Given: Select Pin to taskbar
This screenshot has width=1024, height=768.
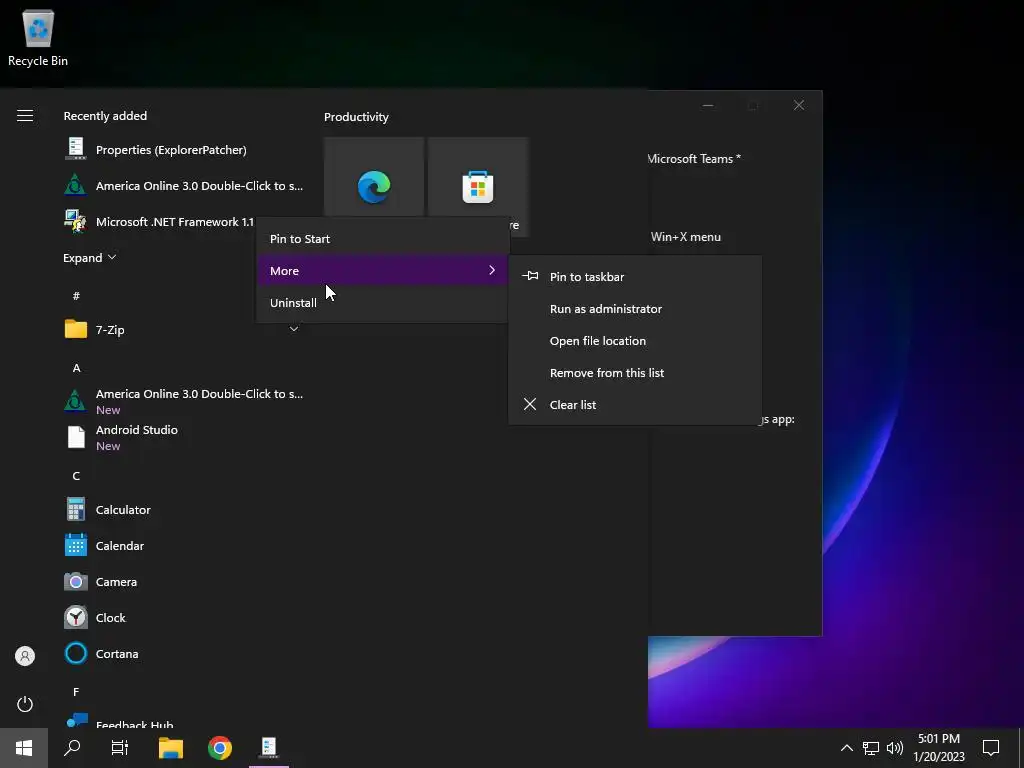Looking at the screenshot, I should pos(635,277).
